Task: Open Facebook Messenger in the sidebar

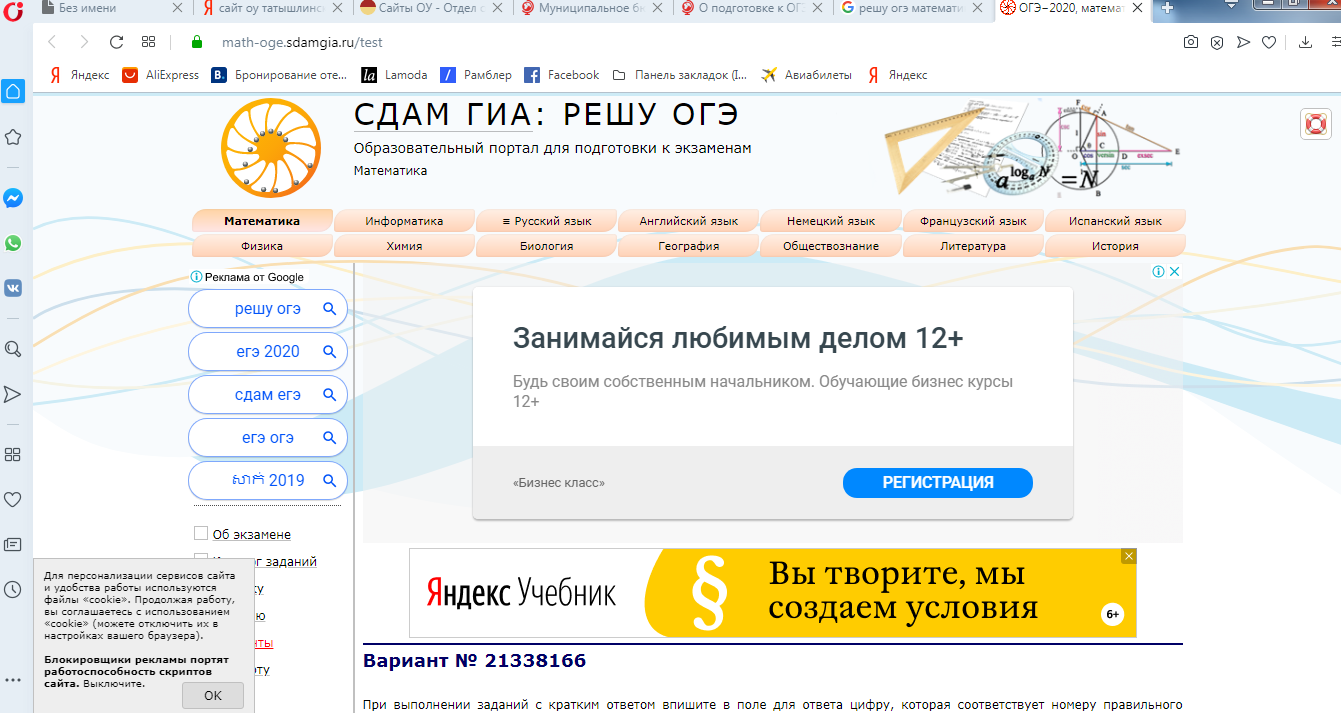Action: point(13,198)
